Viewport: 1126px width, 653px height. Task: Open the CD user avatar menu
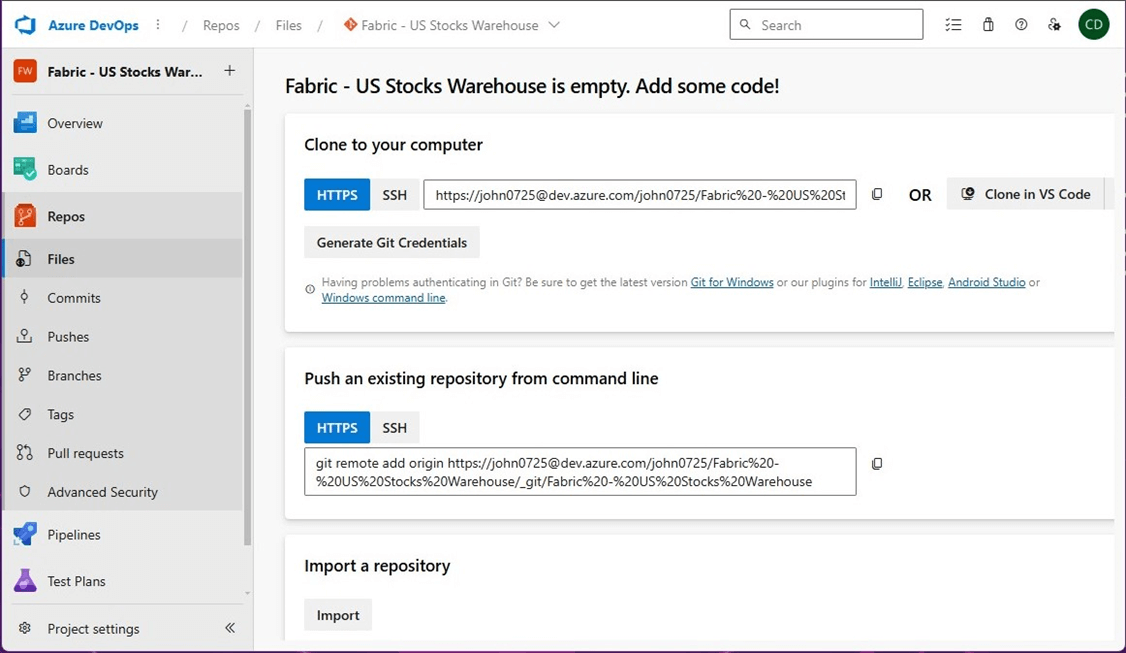click(x=1093, y=25)
